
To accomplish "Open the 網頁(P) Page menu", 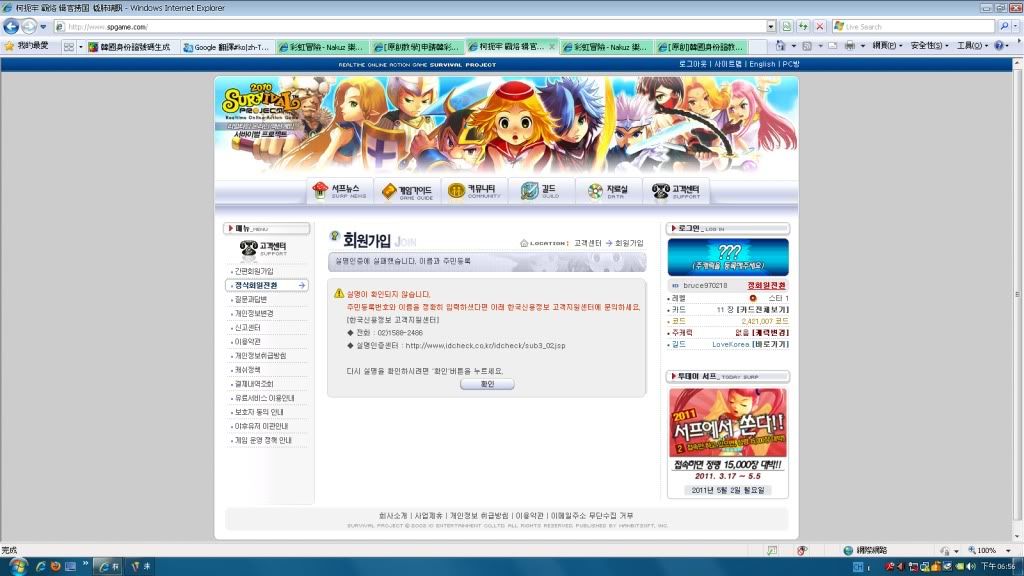I will tap(888, 46).
